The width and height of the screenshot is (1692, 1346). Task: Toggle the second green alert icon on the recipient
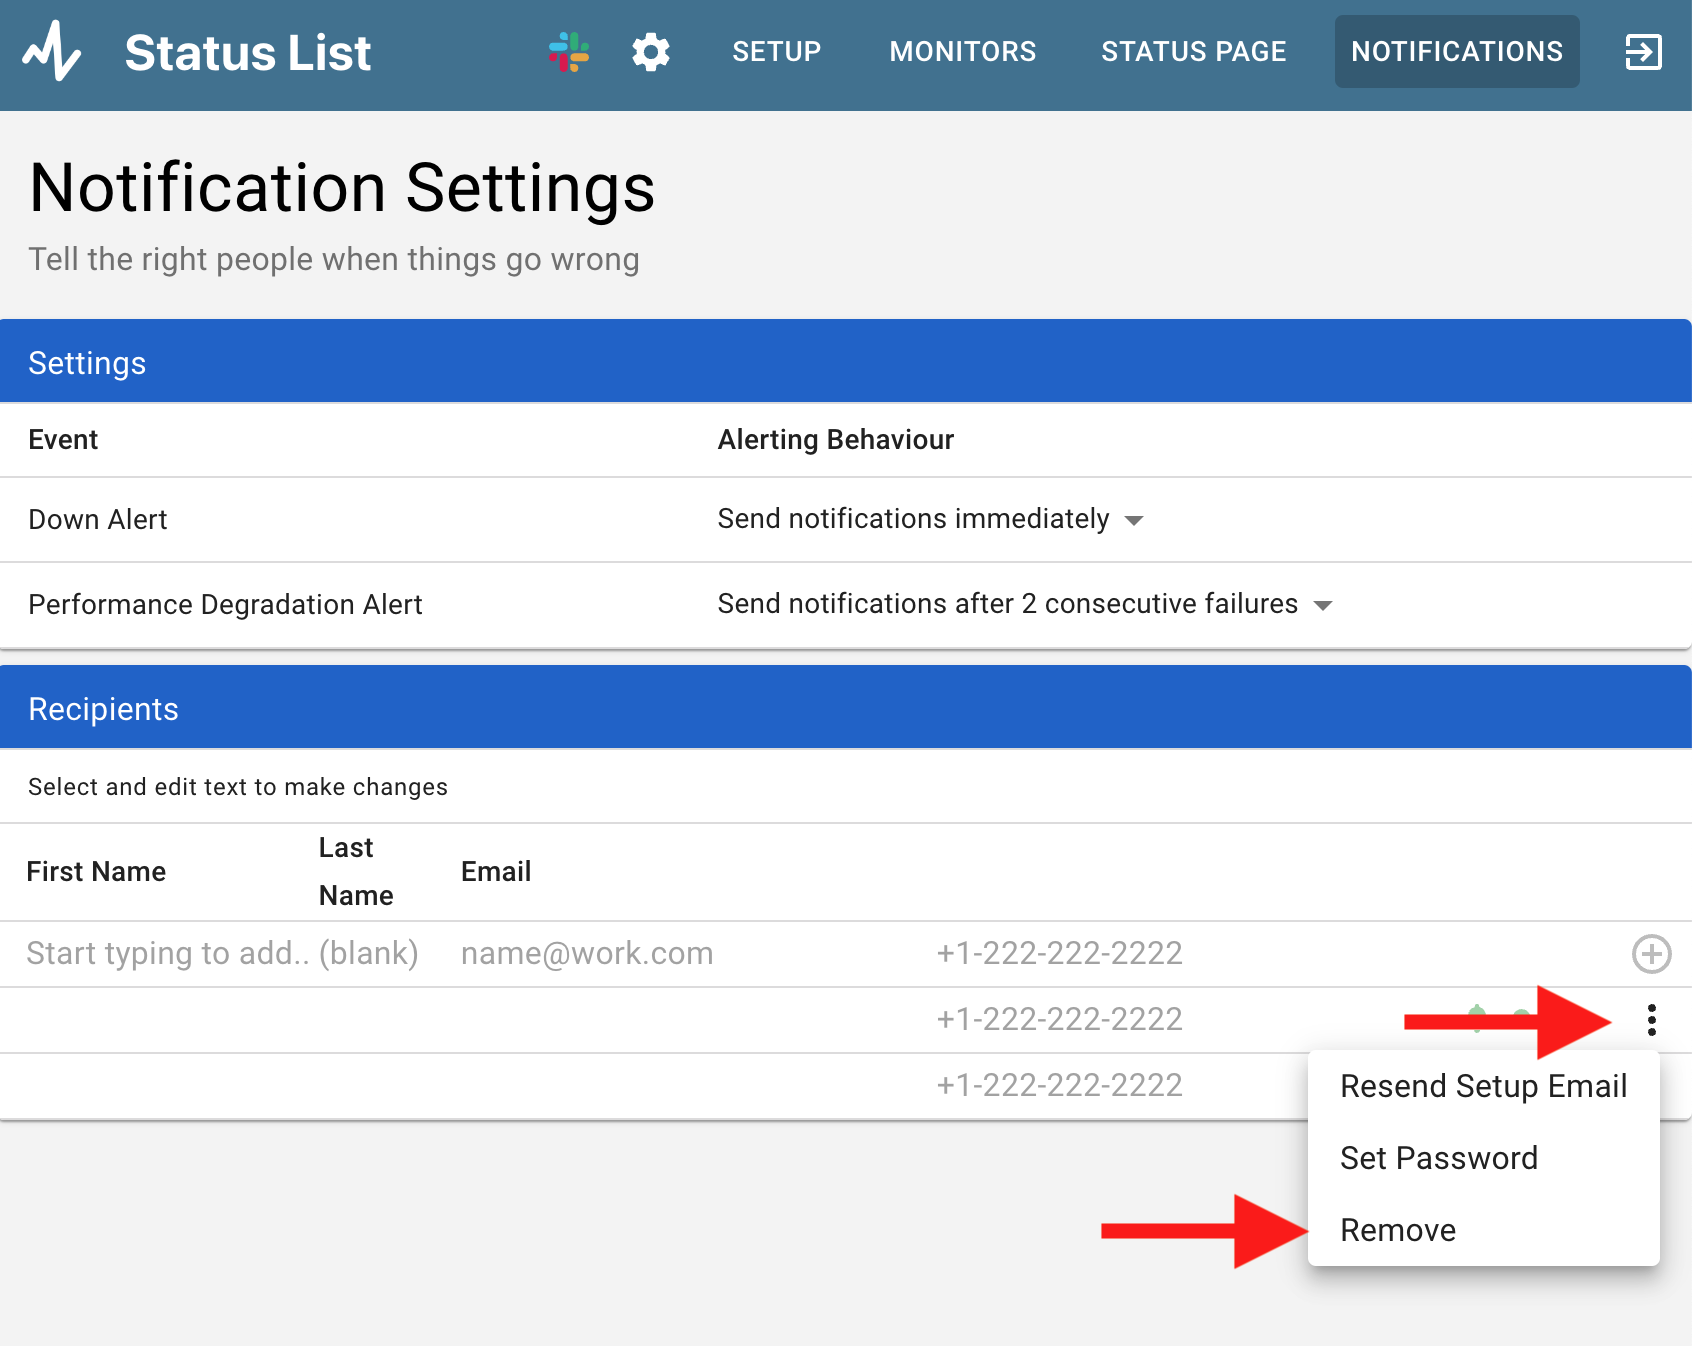1522,1020
